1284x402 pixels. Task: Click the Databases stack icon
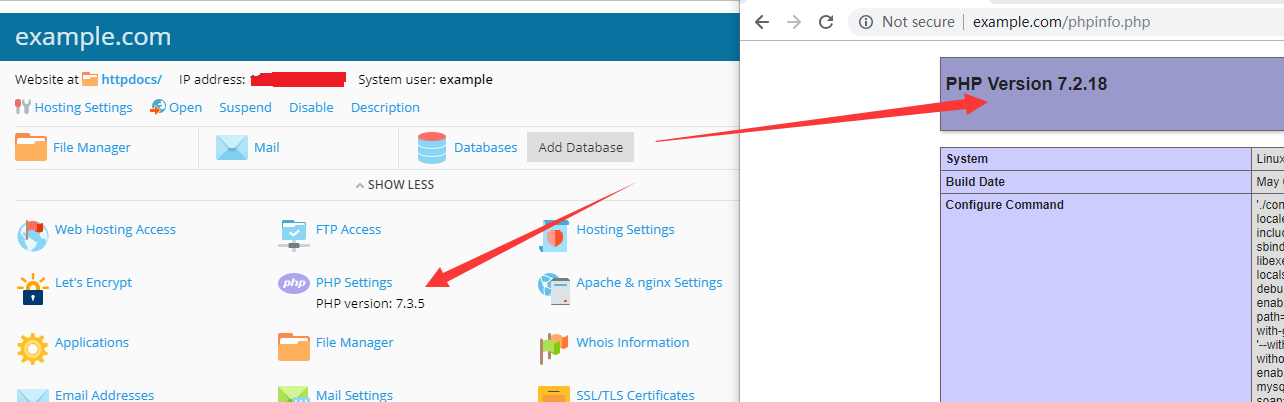pyautogui.click(x=432, y=148)
